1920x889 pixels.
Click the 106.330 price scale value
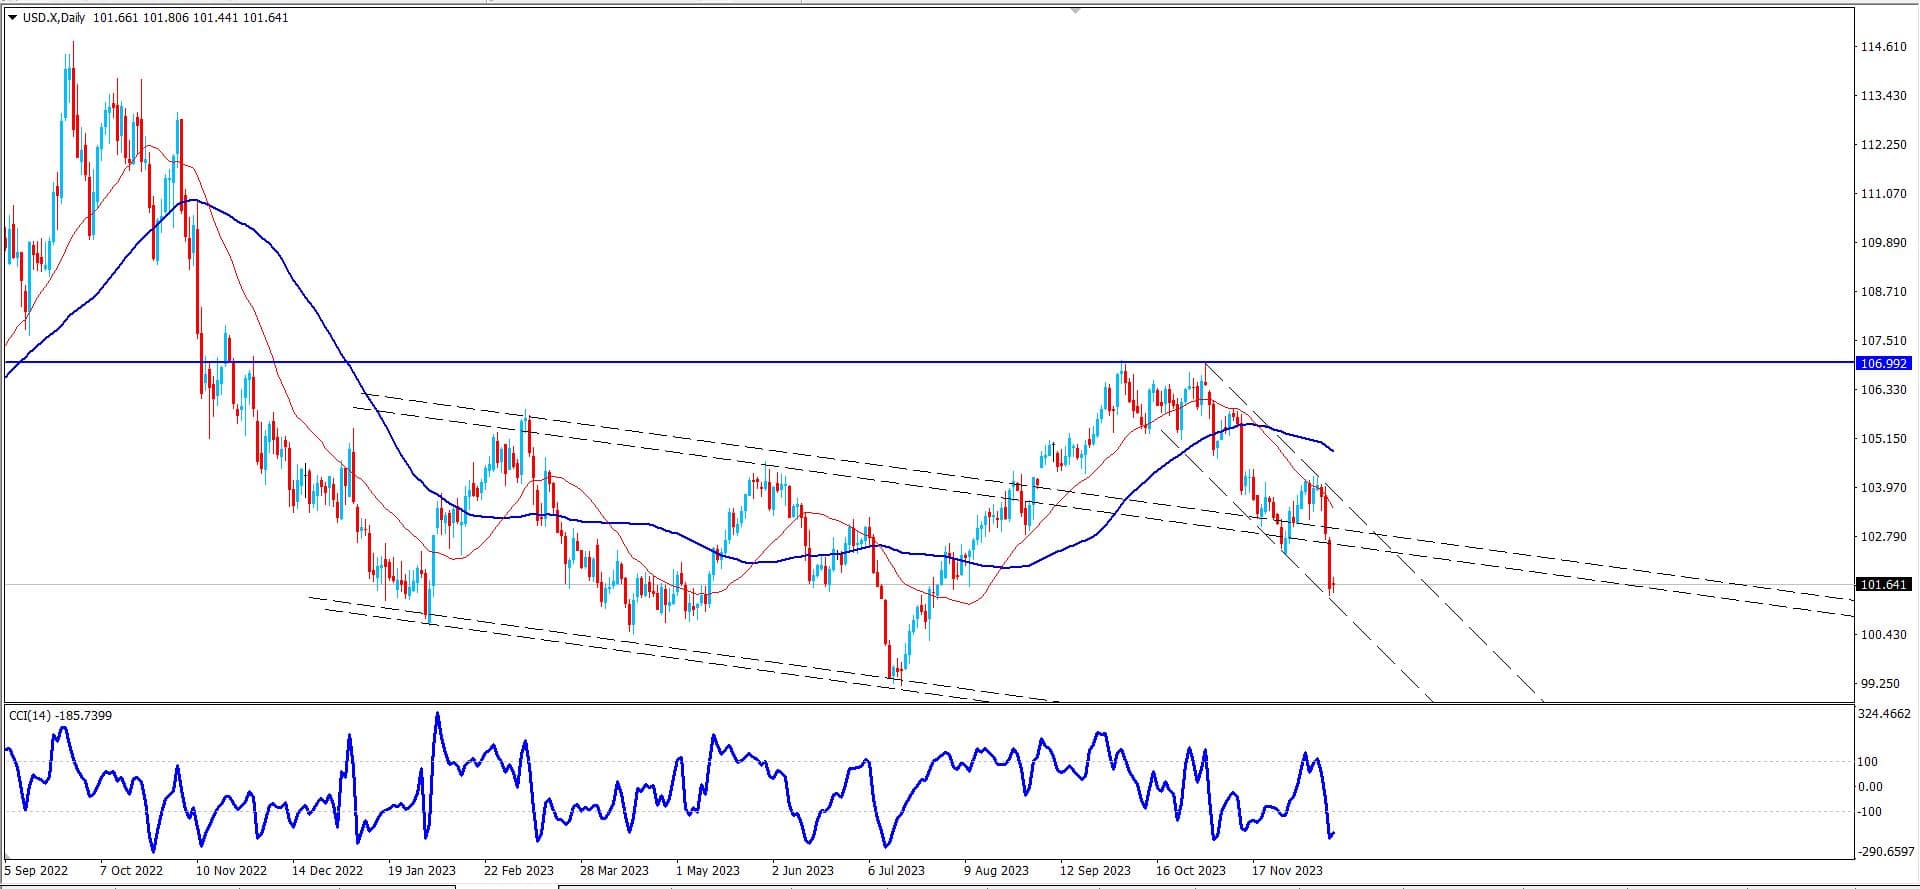1883,390
